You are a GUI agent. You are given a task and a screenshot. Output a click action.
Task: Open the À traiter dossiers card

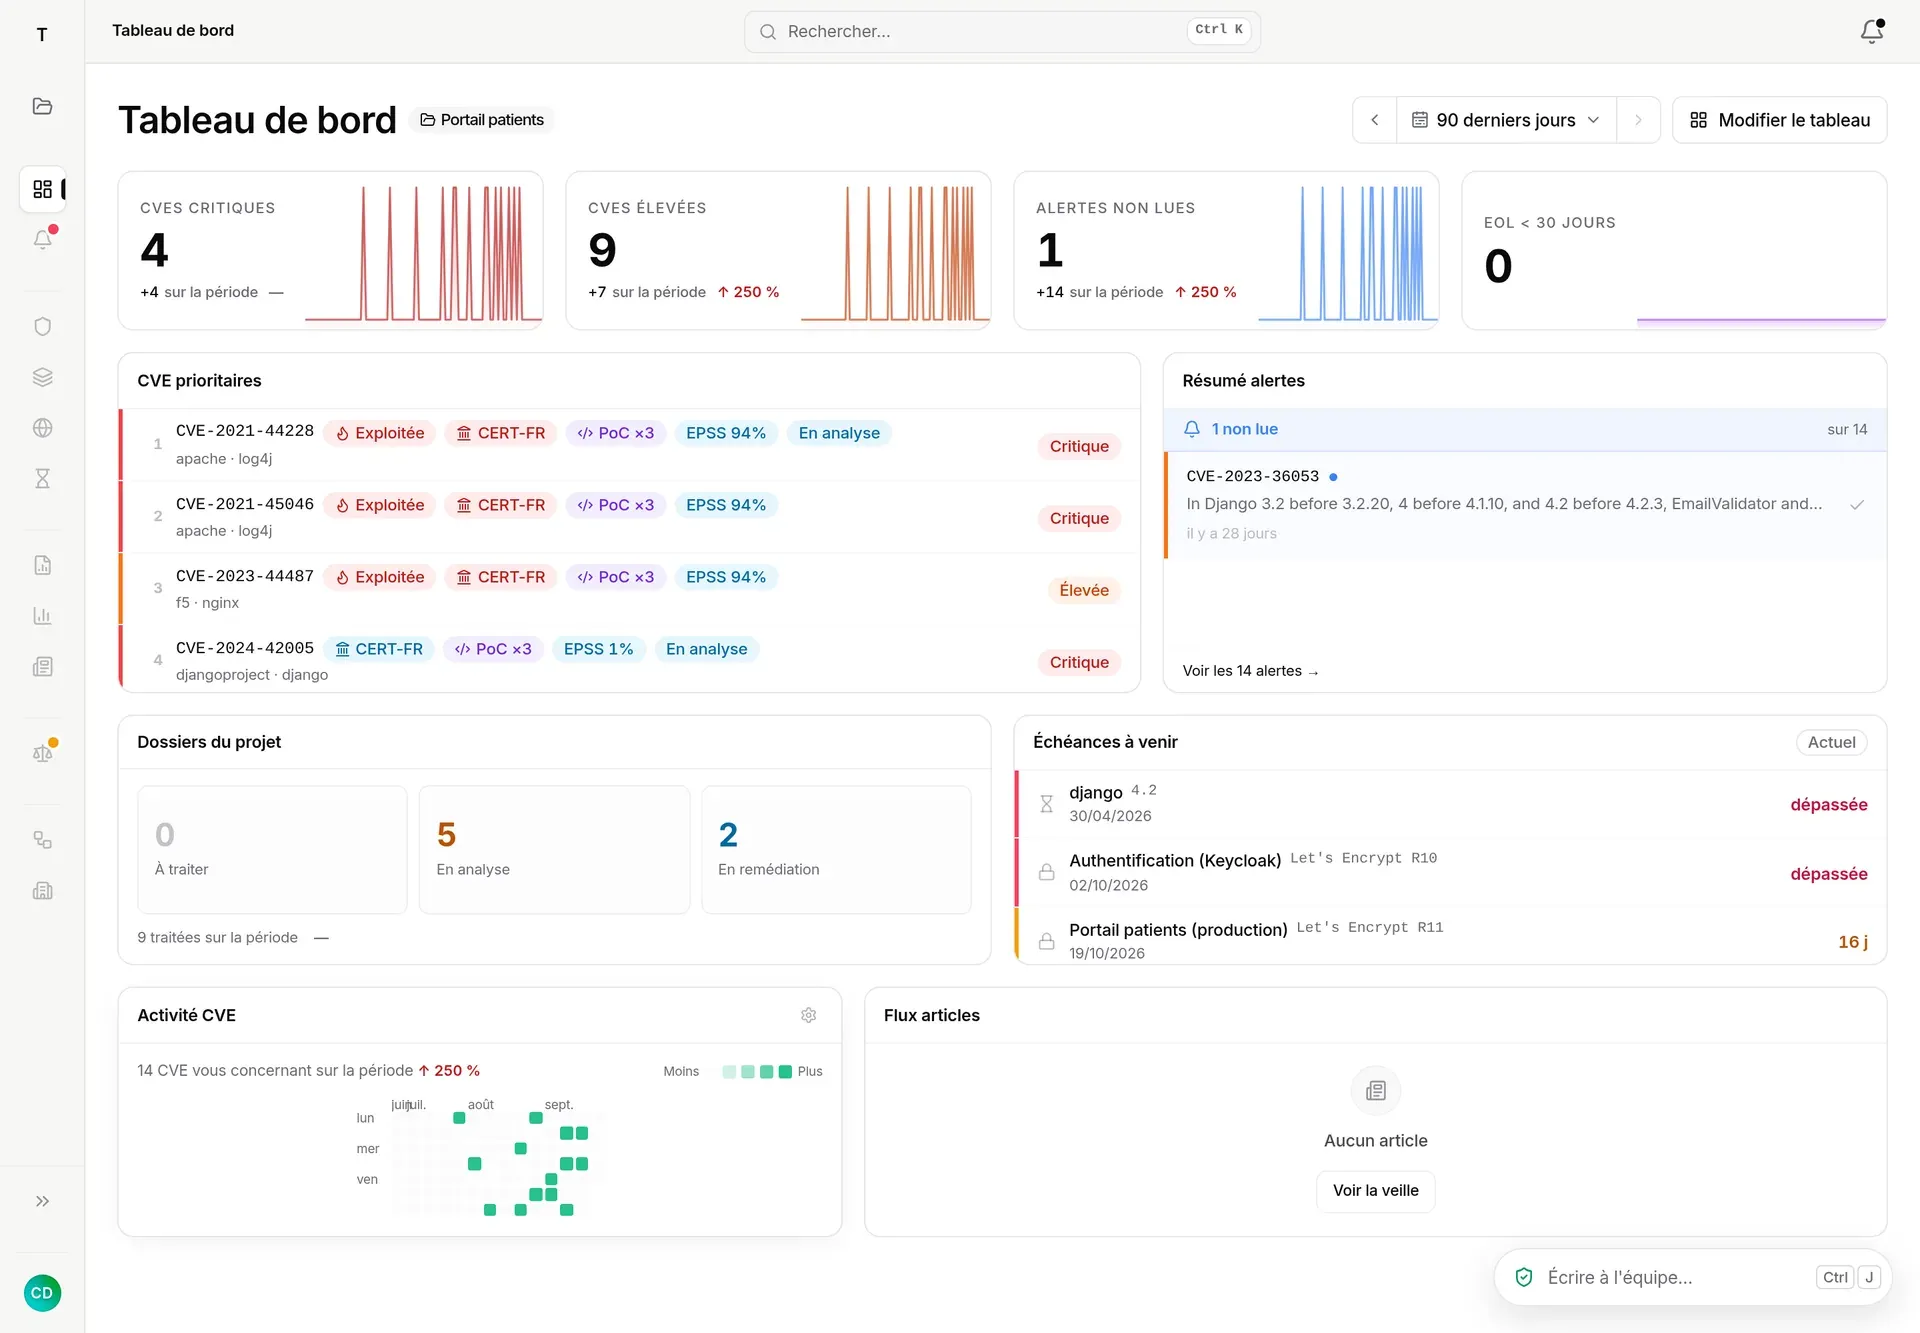pyautogui.click(x=272, y=849)
